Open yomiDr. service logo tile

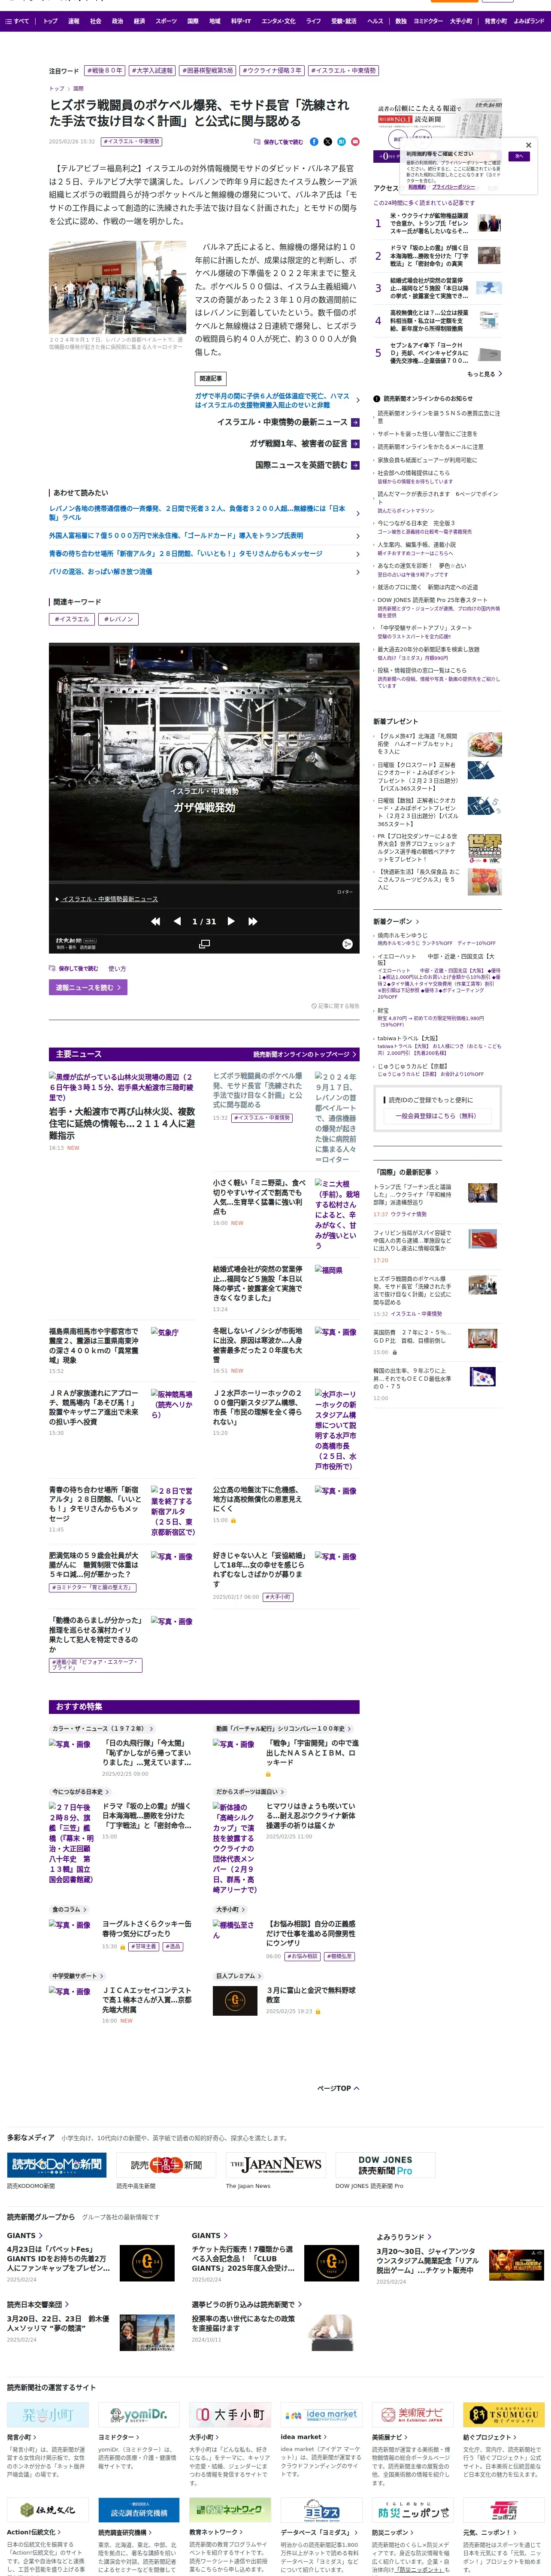click(138, 2414)
